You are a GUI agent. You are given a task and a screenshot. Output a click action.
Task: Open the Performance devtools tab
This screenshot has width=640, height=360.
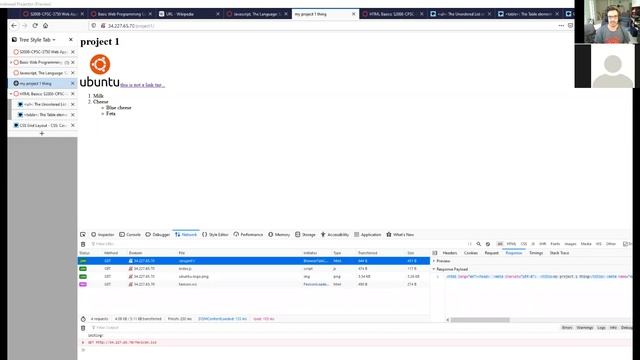(x=248, y=235)
